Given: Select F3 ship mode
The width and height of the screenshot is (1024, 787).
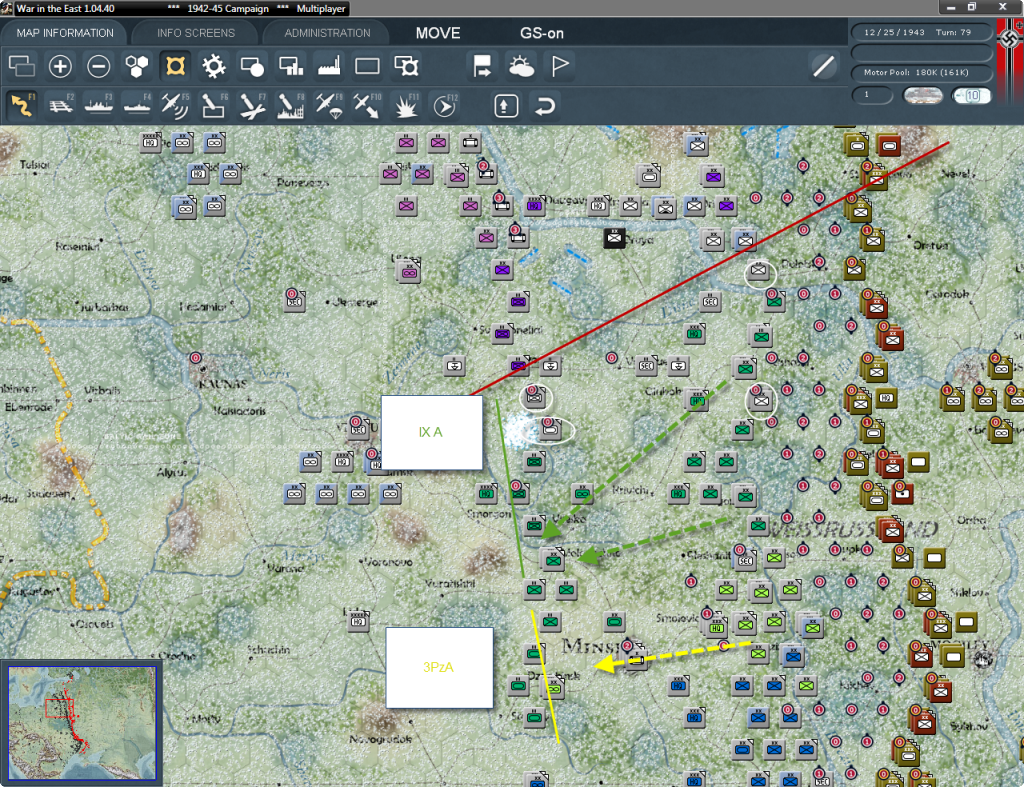Looking at the screenshot, I should pos(99,105).
